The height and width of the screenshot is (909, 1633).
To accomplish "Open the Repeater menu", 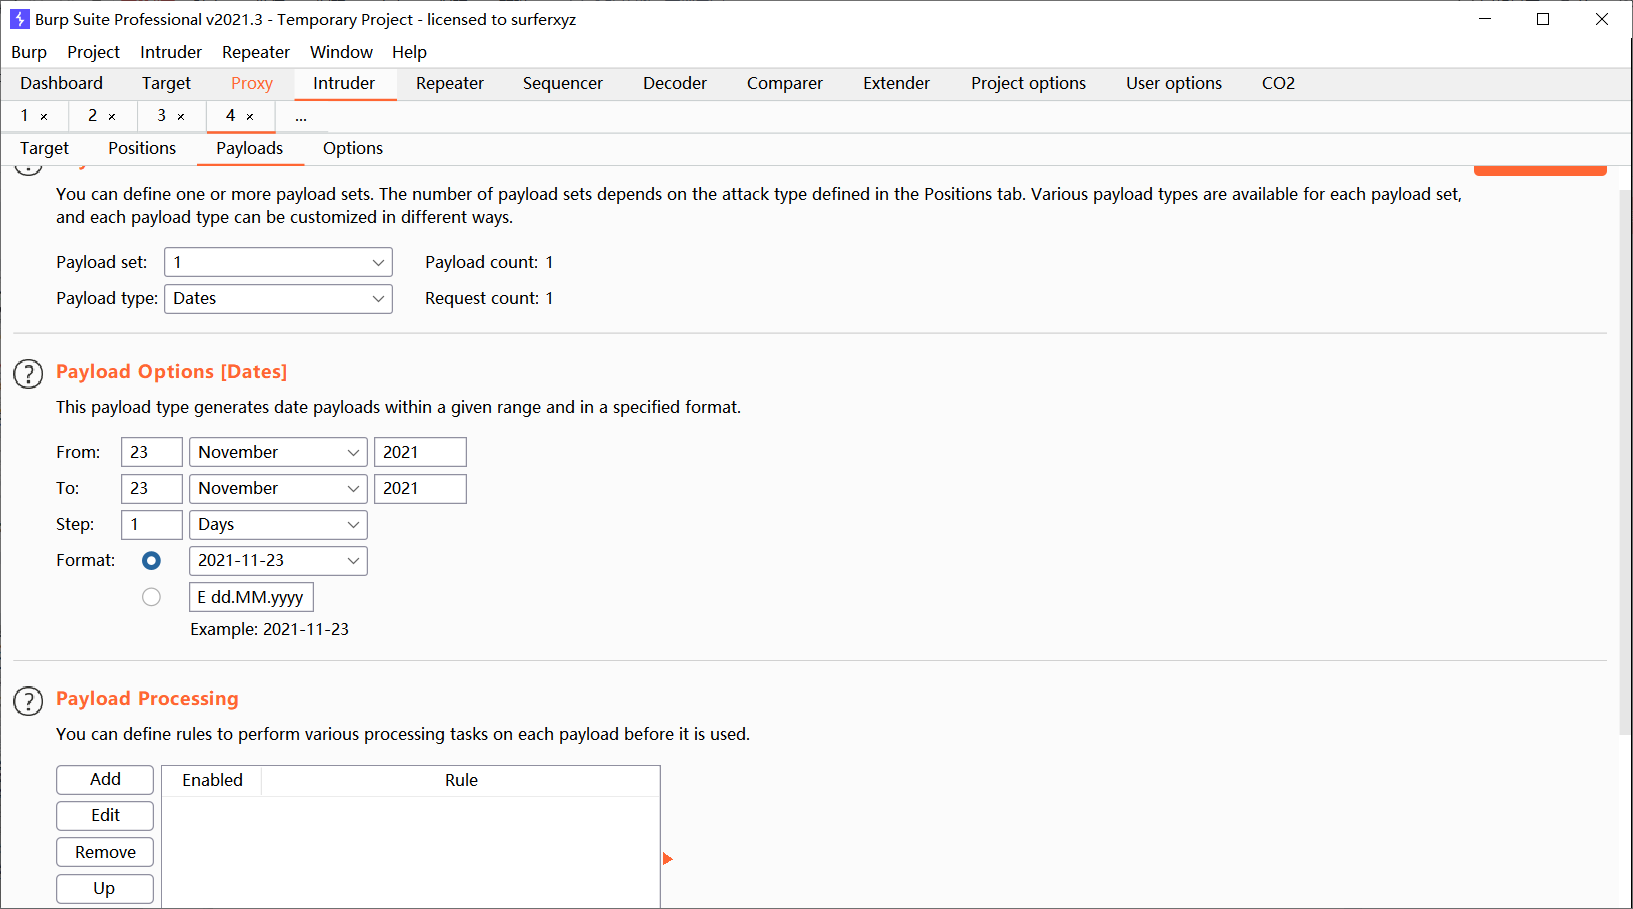I will pos(256,52).
